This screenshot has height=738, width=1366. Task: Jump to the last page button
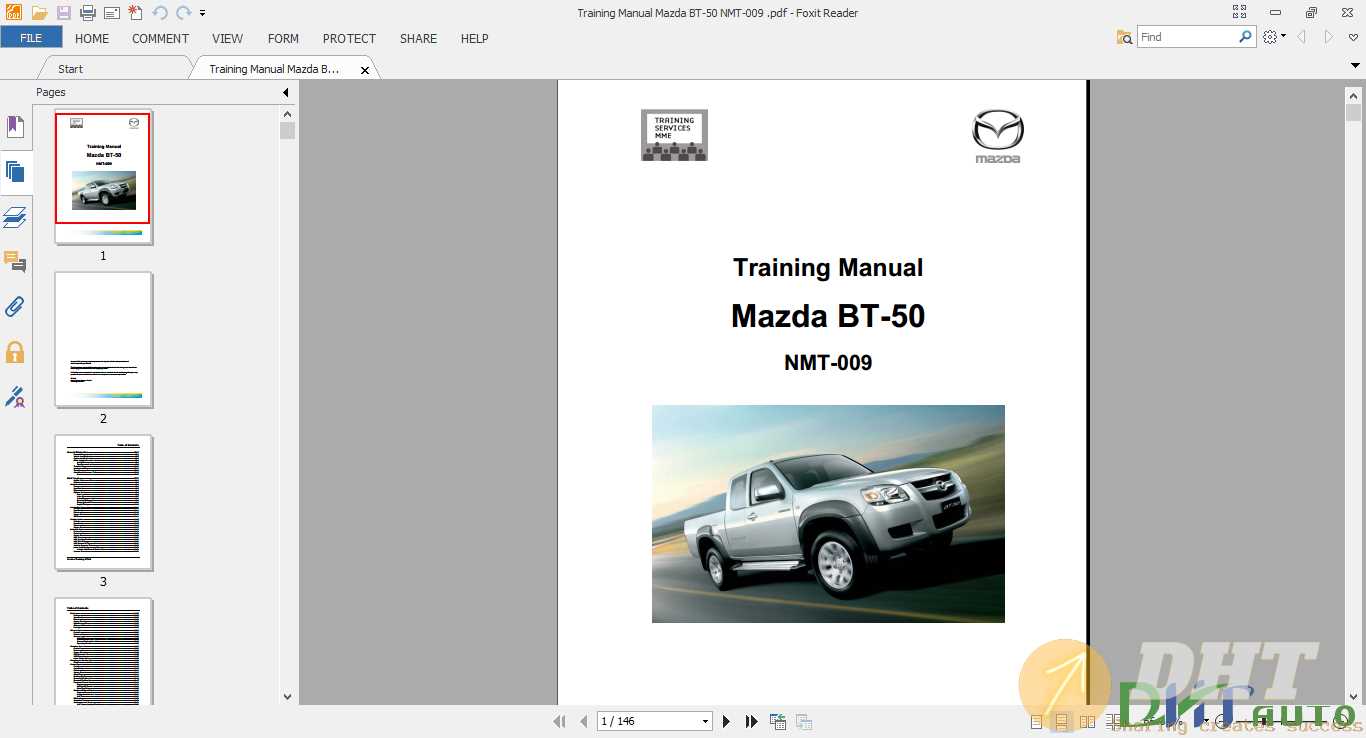(751, 721)
